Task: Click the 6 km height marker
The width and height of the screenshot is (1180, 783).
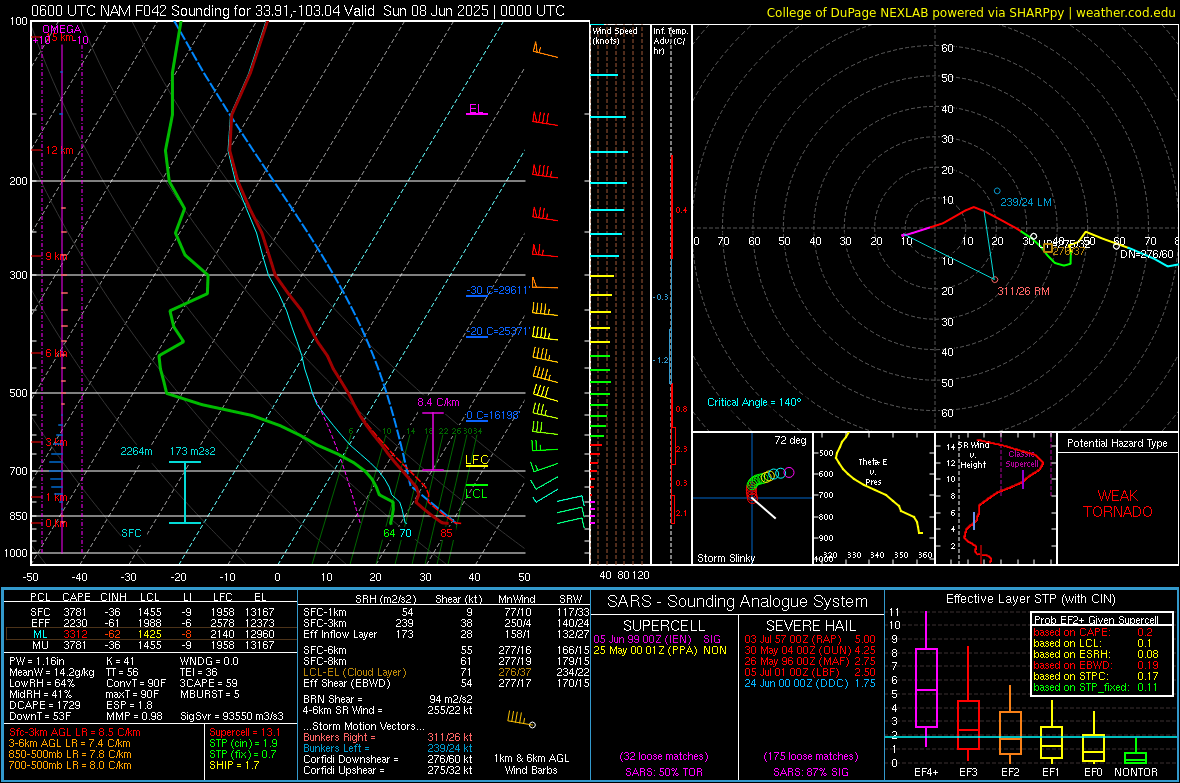Action: click(x=56, y=353)
